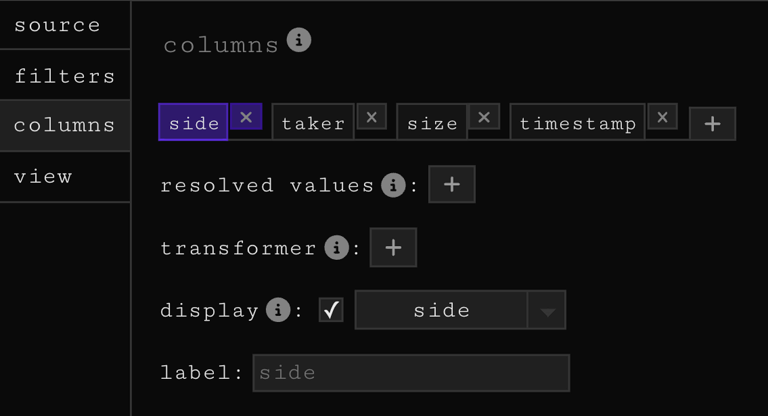Remove the timestamp column with its X

pos(662,117)
